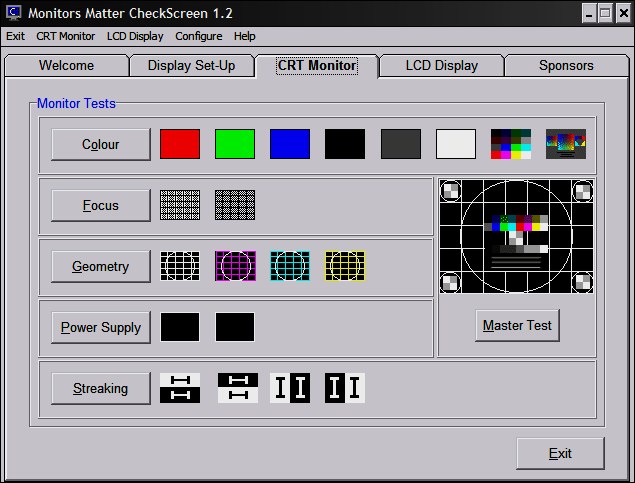The width and height of the screenshot is (635, 483).
Task: Switch to the Display Set-Up tab
Action: [192, 66]
